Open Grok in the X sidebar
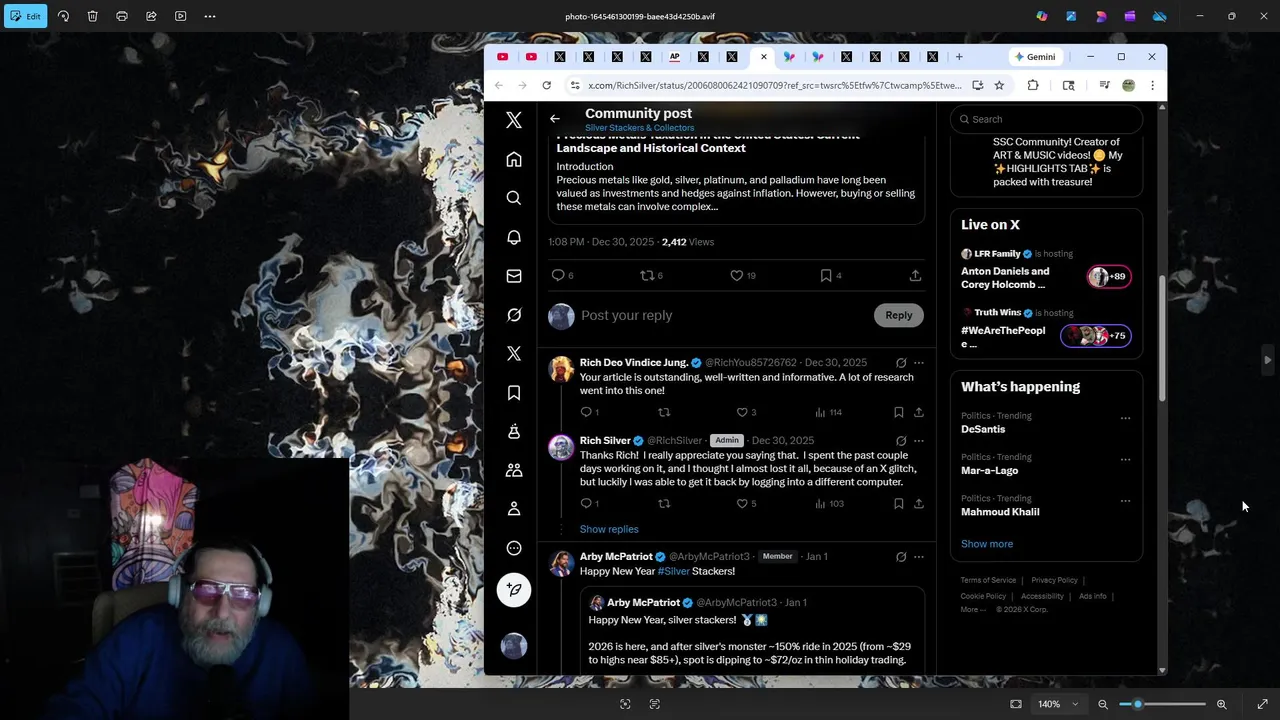The width and height of the screenshot is (1280, 720). click(x=514, y=315)
